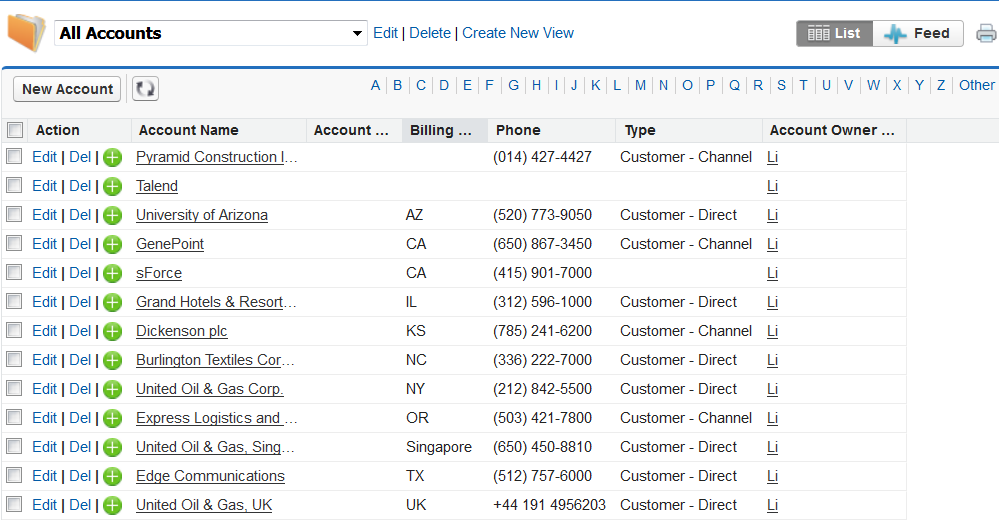999x520 pixels.
Task: Toggle the select-all checkbox in header
Action: coord(15,130)
